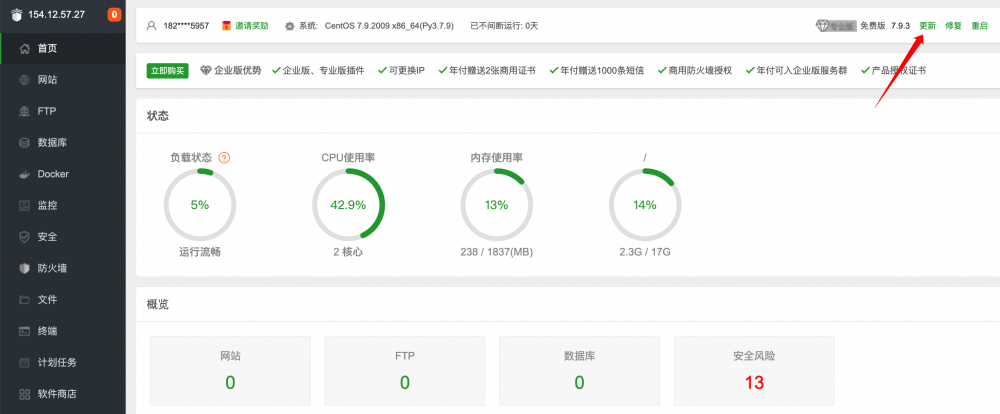Click the shield icon for 安全
The width and height of the screenshot is (1000, 414).
(x=25, y=237)
